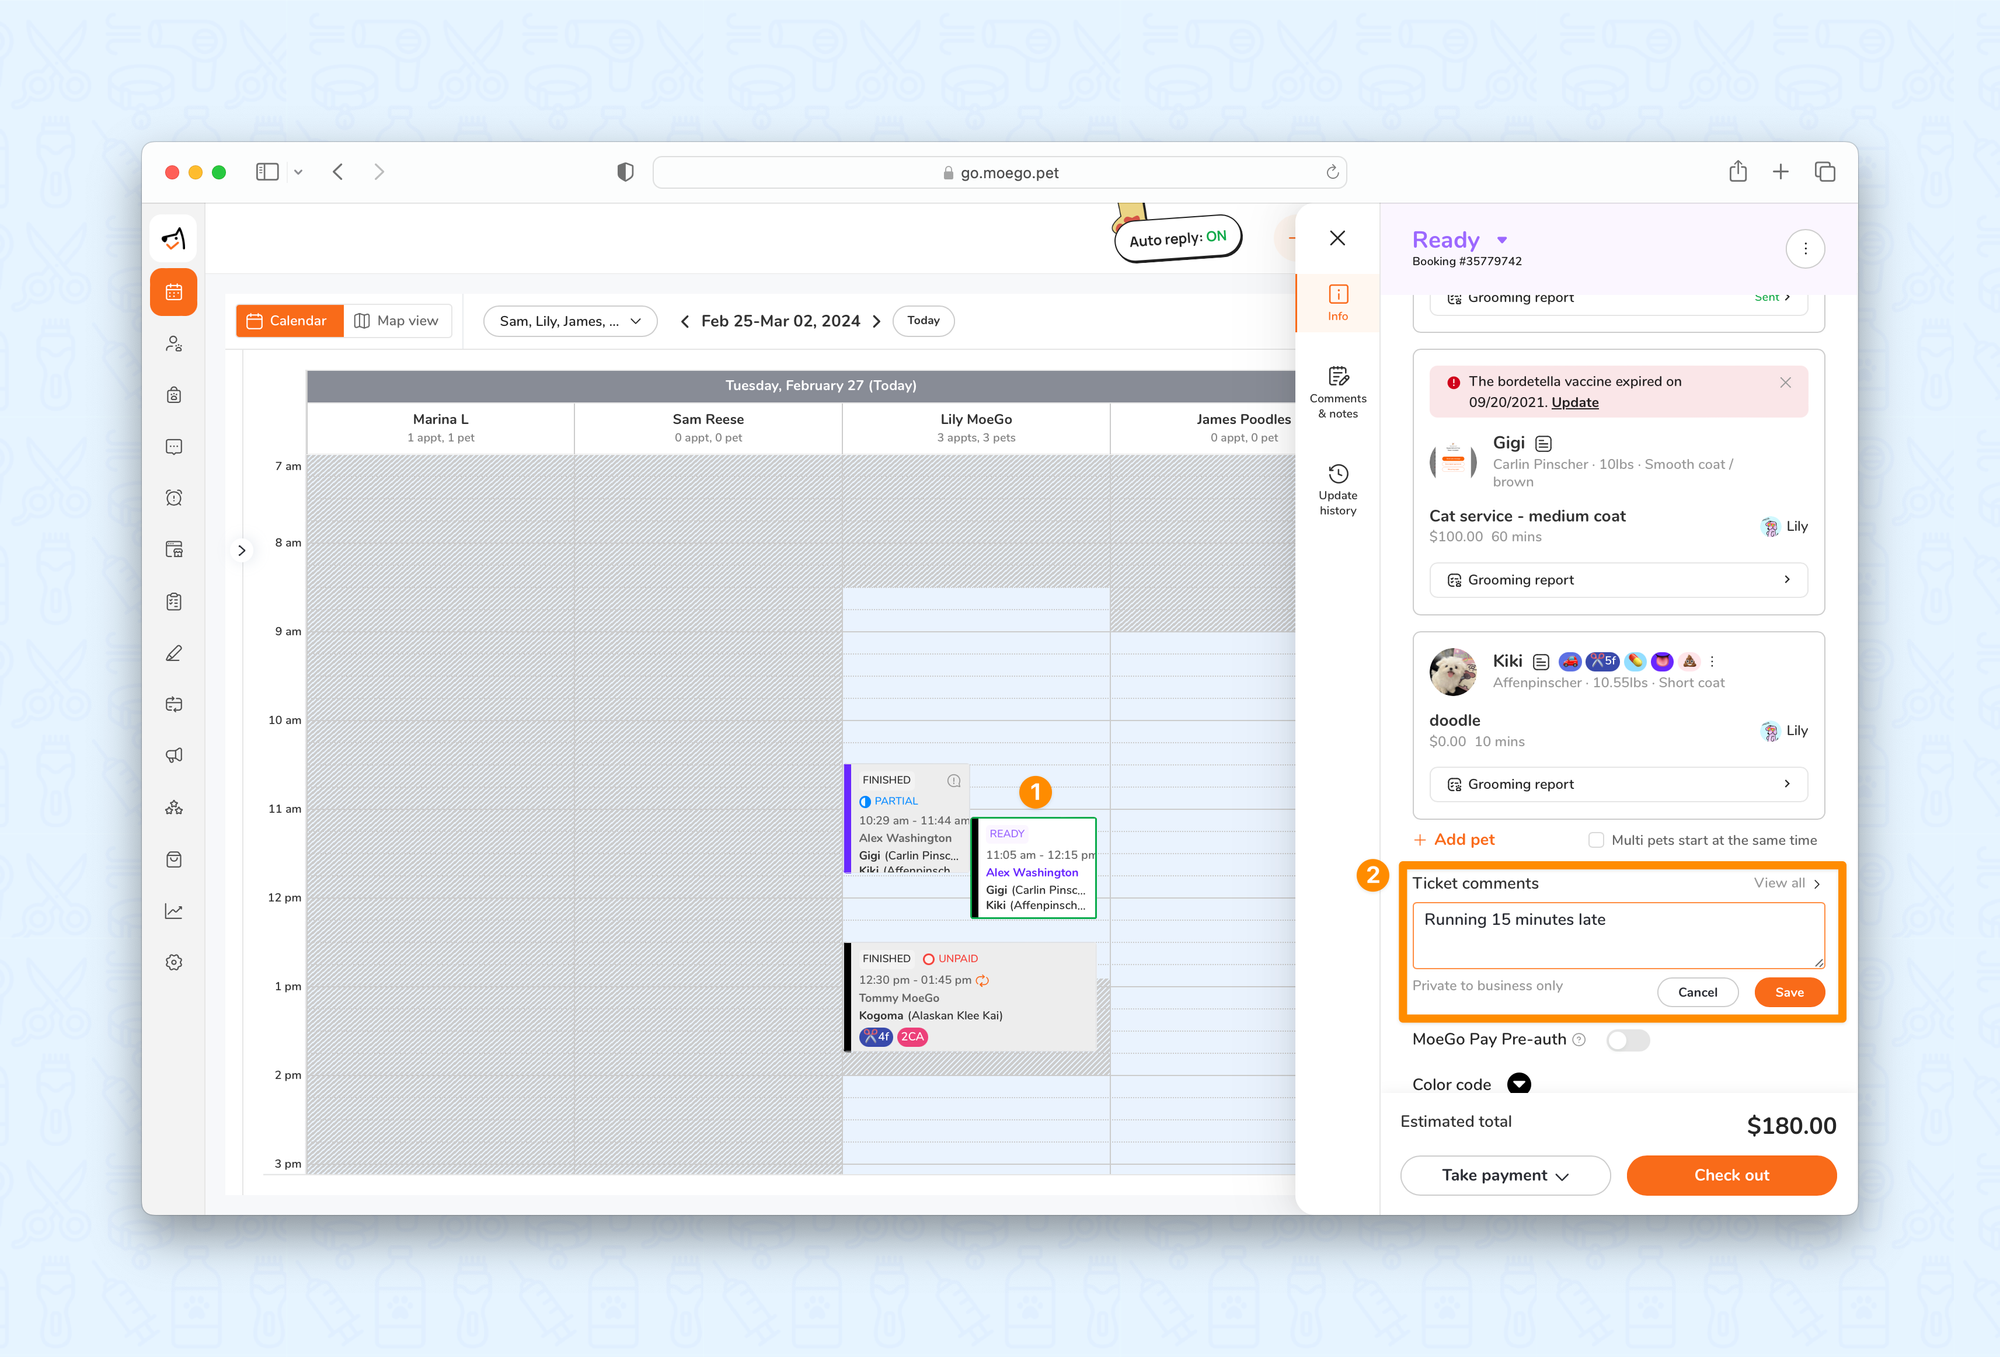Open Update history panel
The height and width of the screenshot is (1357, 2000).
pos(1337,489)
